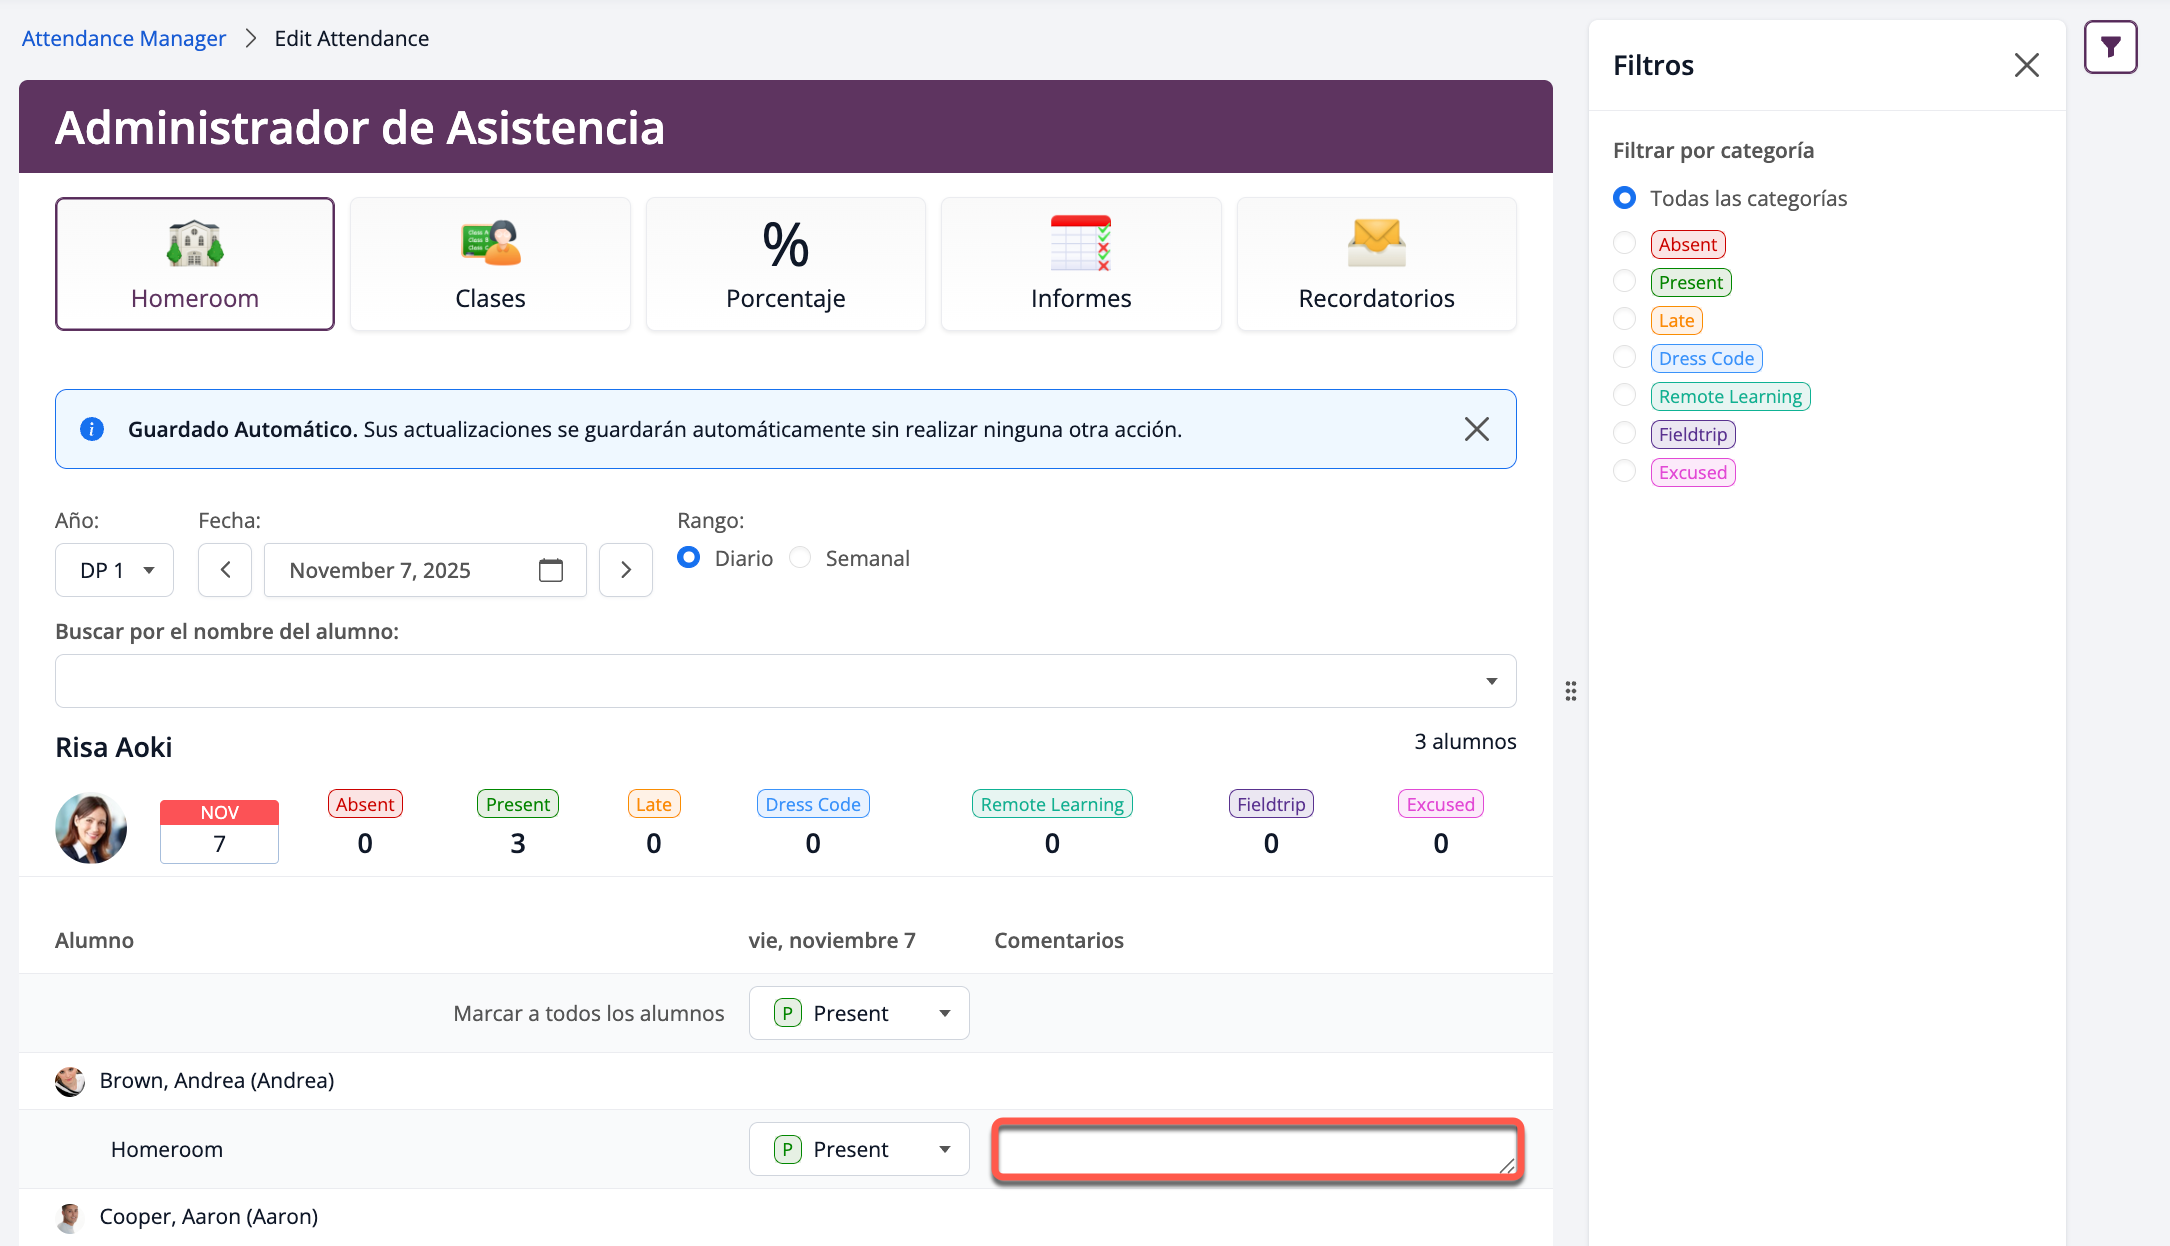The width and height of the screenshot is (2170, 1246).
Task: Click the Homeroom comments text field
Action: pos(1256,1150)
